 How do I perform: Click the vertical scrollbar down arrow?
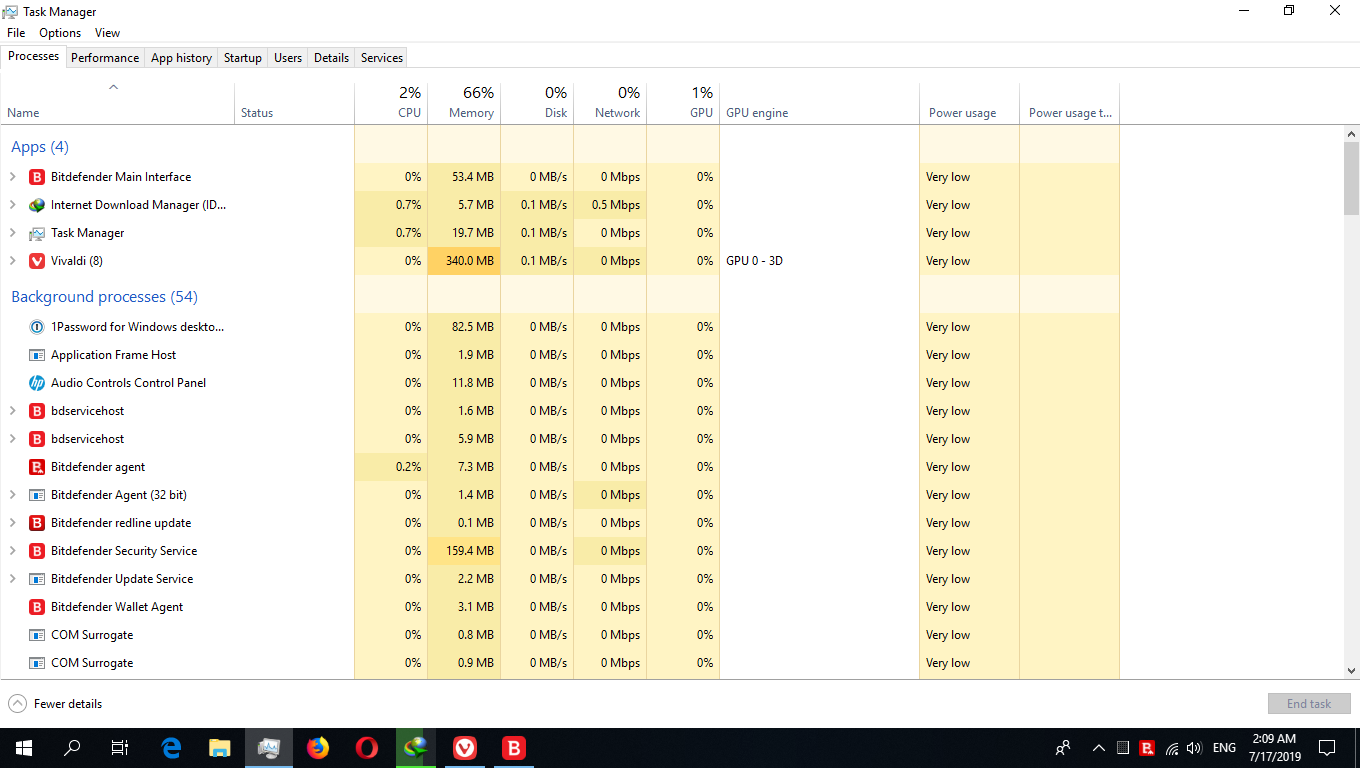[x=1351, y=672]
